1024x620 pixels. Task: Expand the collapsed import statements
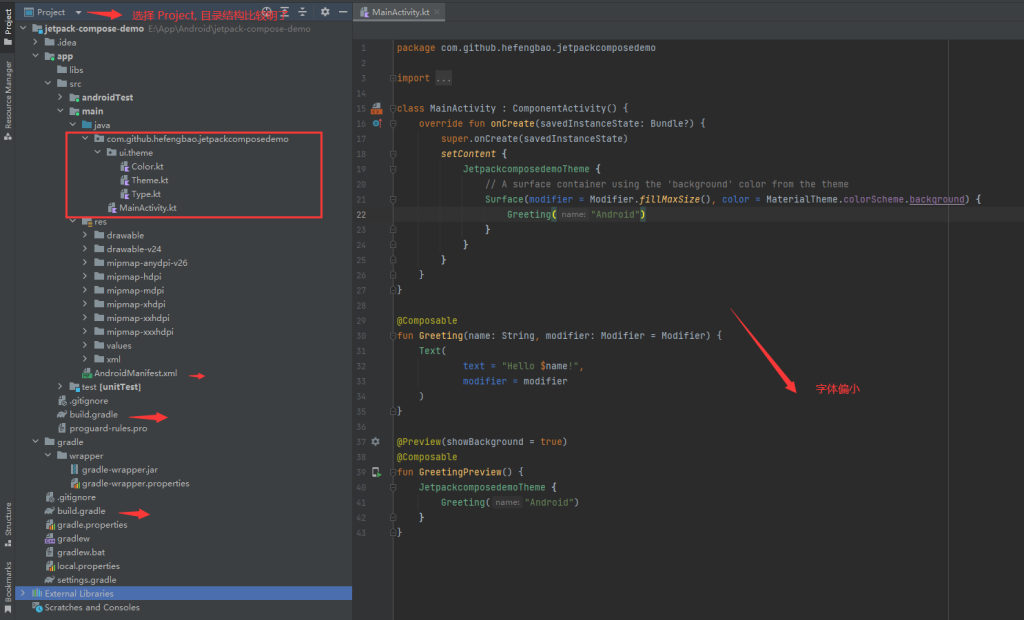click(444, 78)
